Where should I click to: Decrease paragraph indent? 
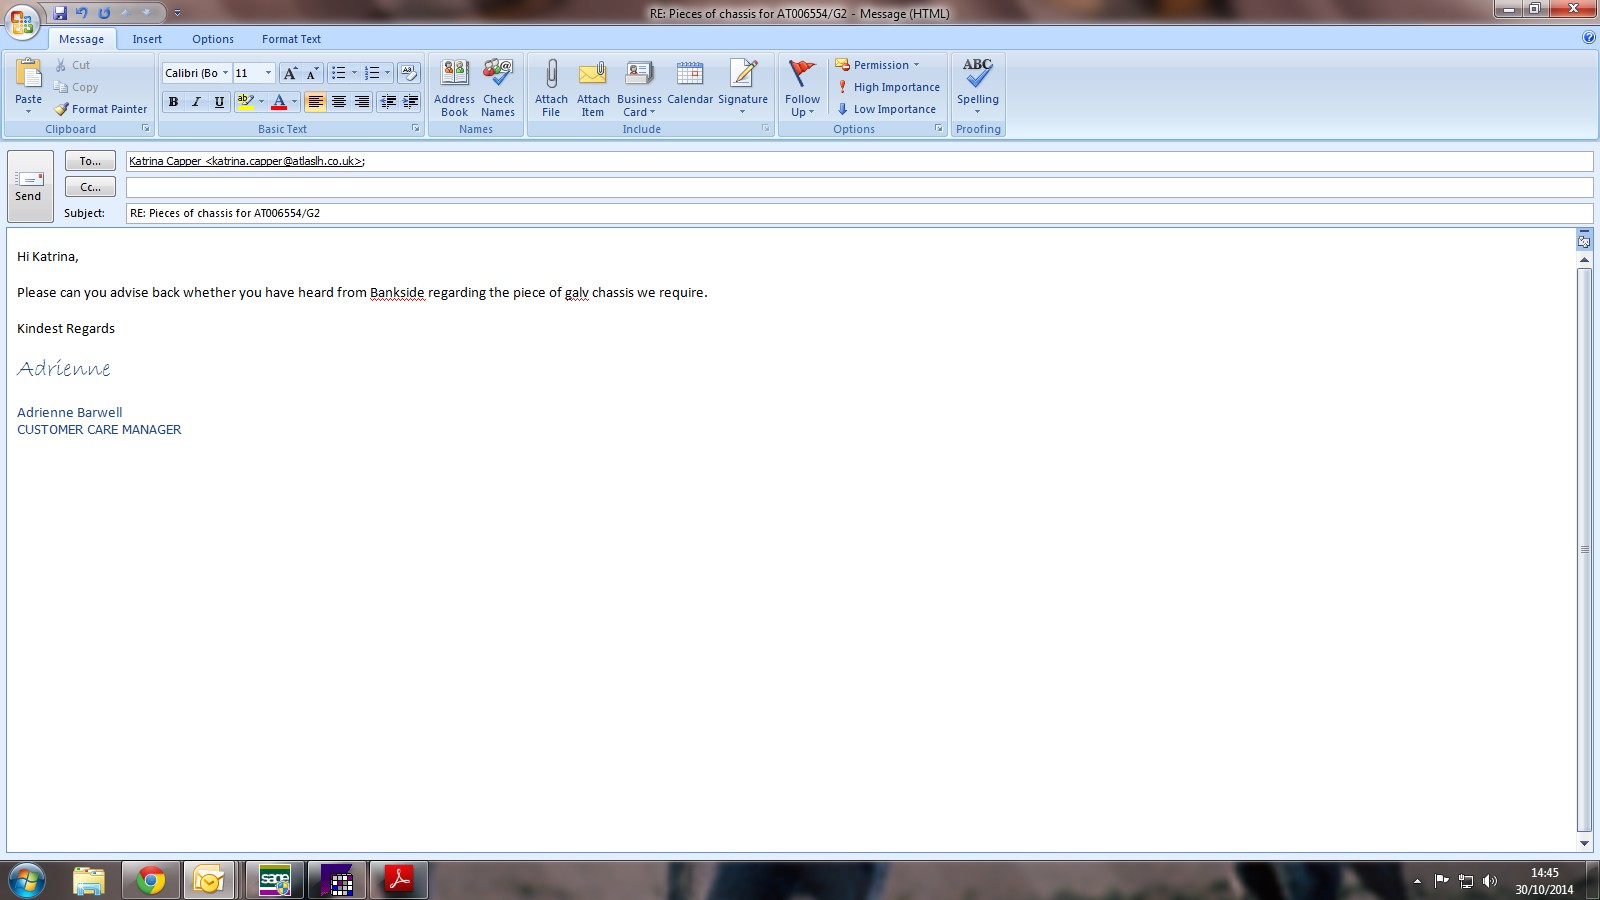(x=388, y=102)
